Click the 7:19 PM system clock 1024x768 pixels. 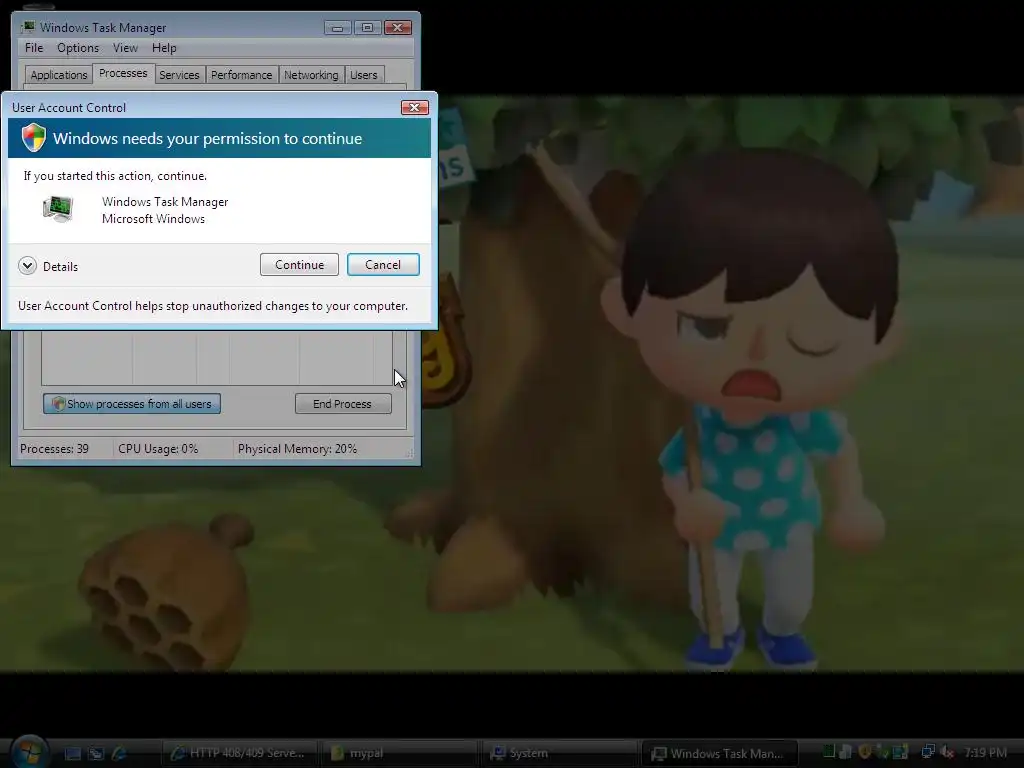(x=985, y=752)
